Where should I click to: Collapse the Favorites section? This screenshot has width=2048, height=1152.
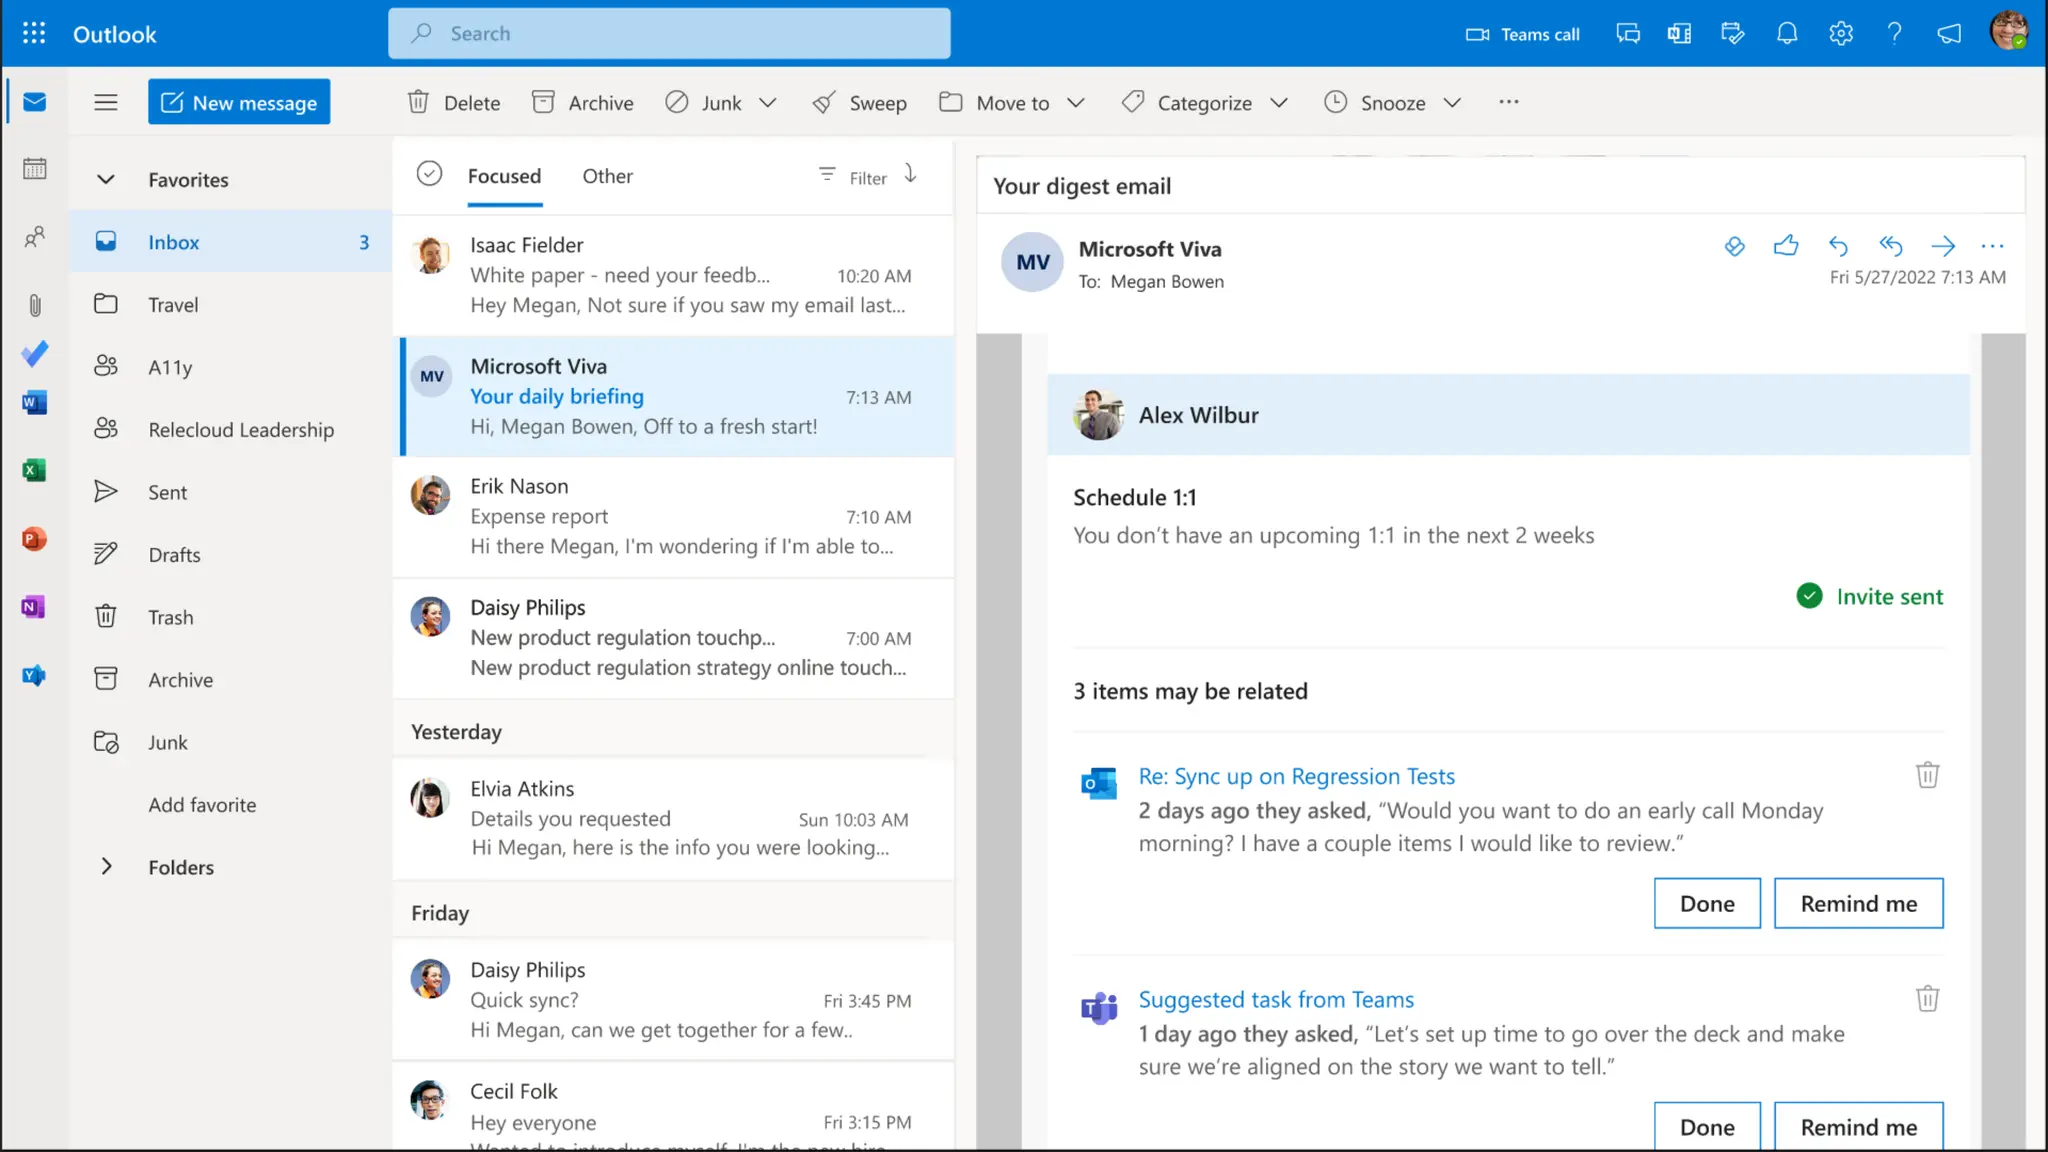[x=106, y=180]
